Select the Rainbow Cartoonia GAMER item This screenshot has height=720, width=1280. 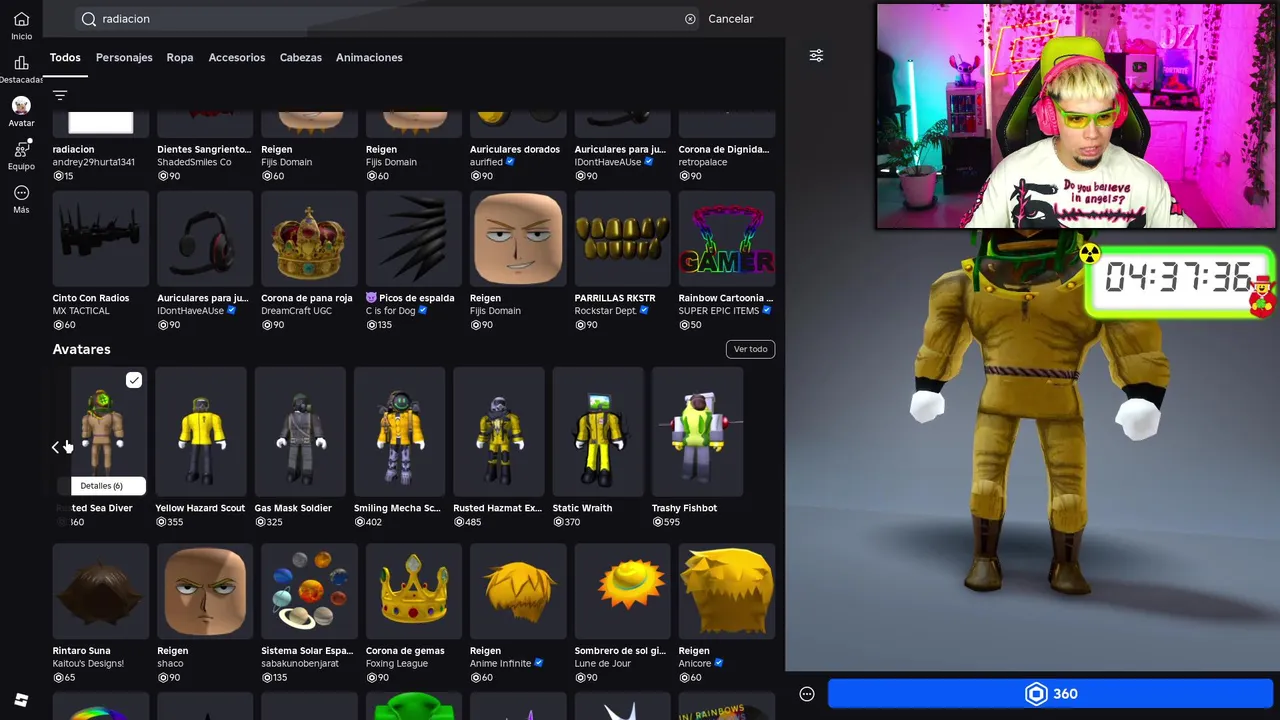pyautogui.click(x=727, y=238)
